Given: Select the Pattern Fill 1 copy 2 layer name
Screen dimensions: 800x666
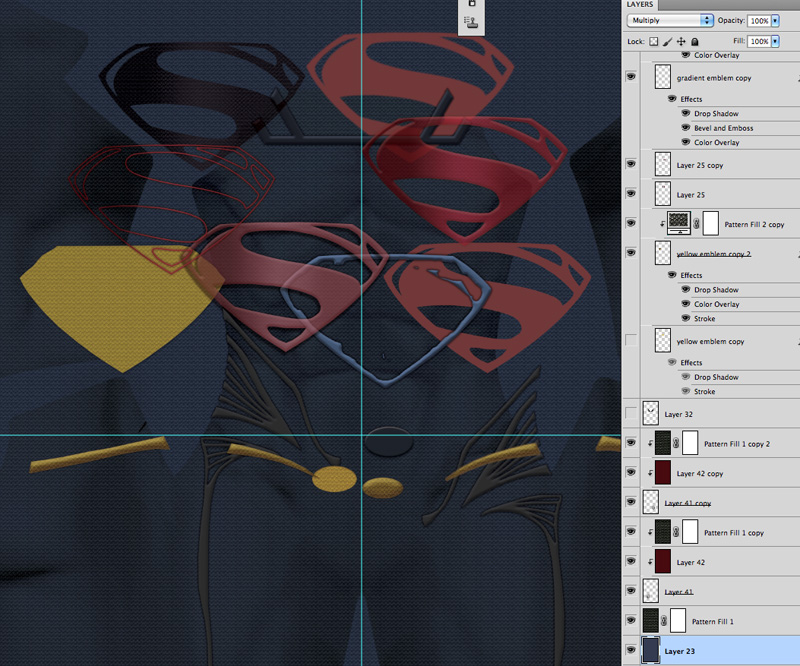Looking at the screenshot, I should pos(737,444).
